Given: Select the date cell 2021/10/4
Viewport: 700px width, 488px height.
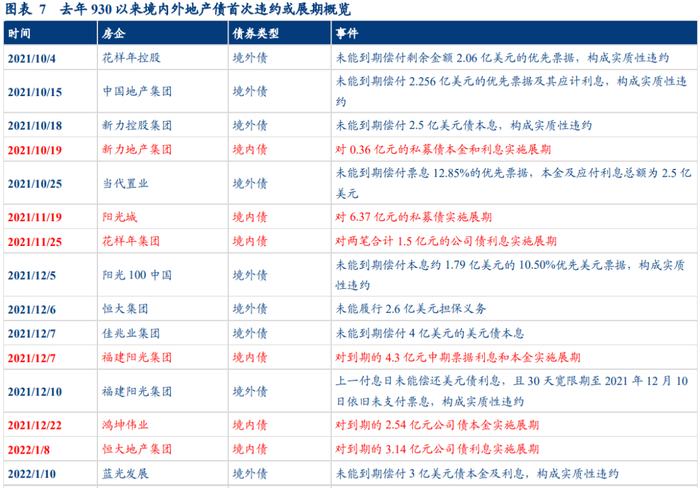Looking at the screenshot, I should [32, 58].
